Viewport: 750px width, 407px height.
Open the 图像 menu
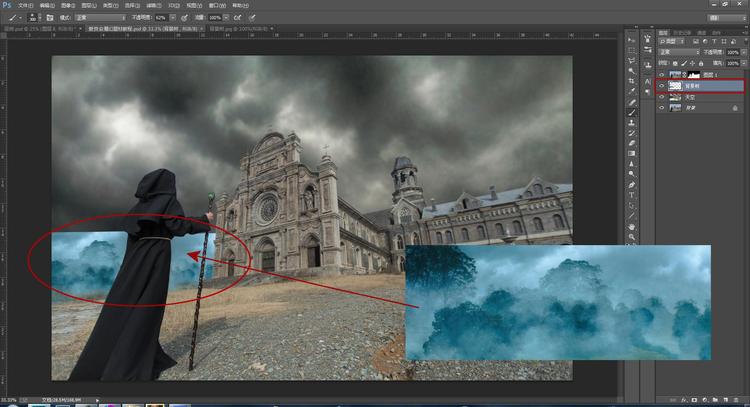coord(68,6)
